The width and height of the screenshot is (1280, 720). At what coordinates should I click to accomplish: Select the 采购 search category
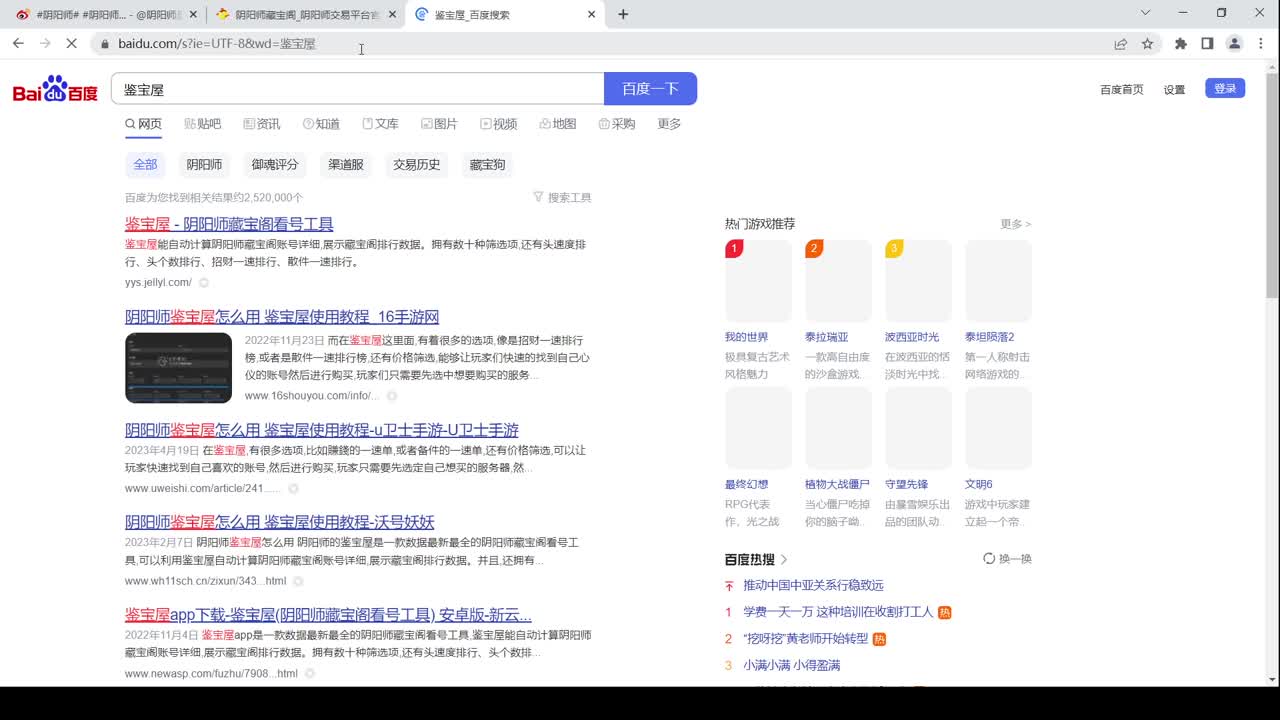coord(617,124)
